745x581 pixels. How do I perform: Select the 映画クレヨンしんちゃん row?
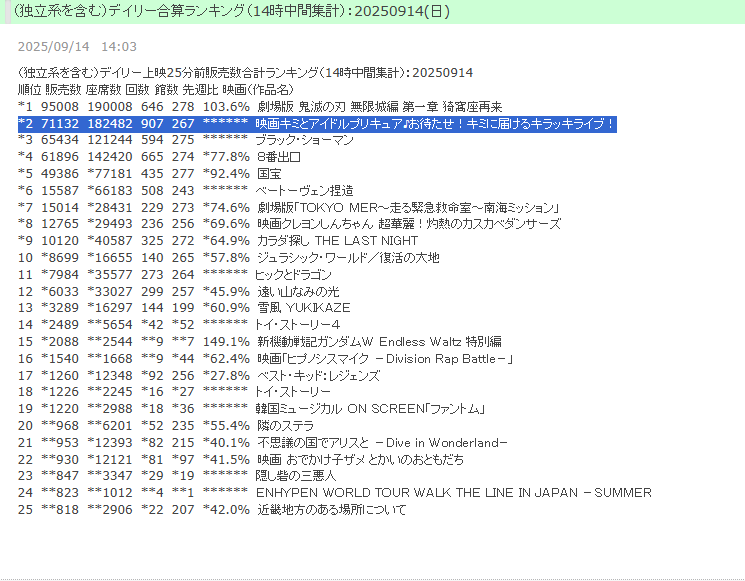pos(289,224)
